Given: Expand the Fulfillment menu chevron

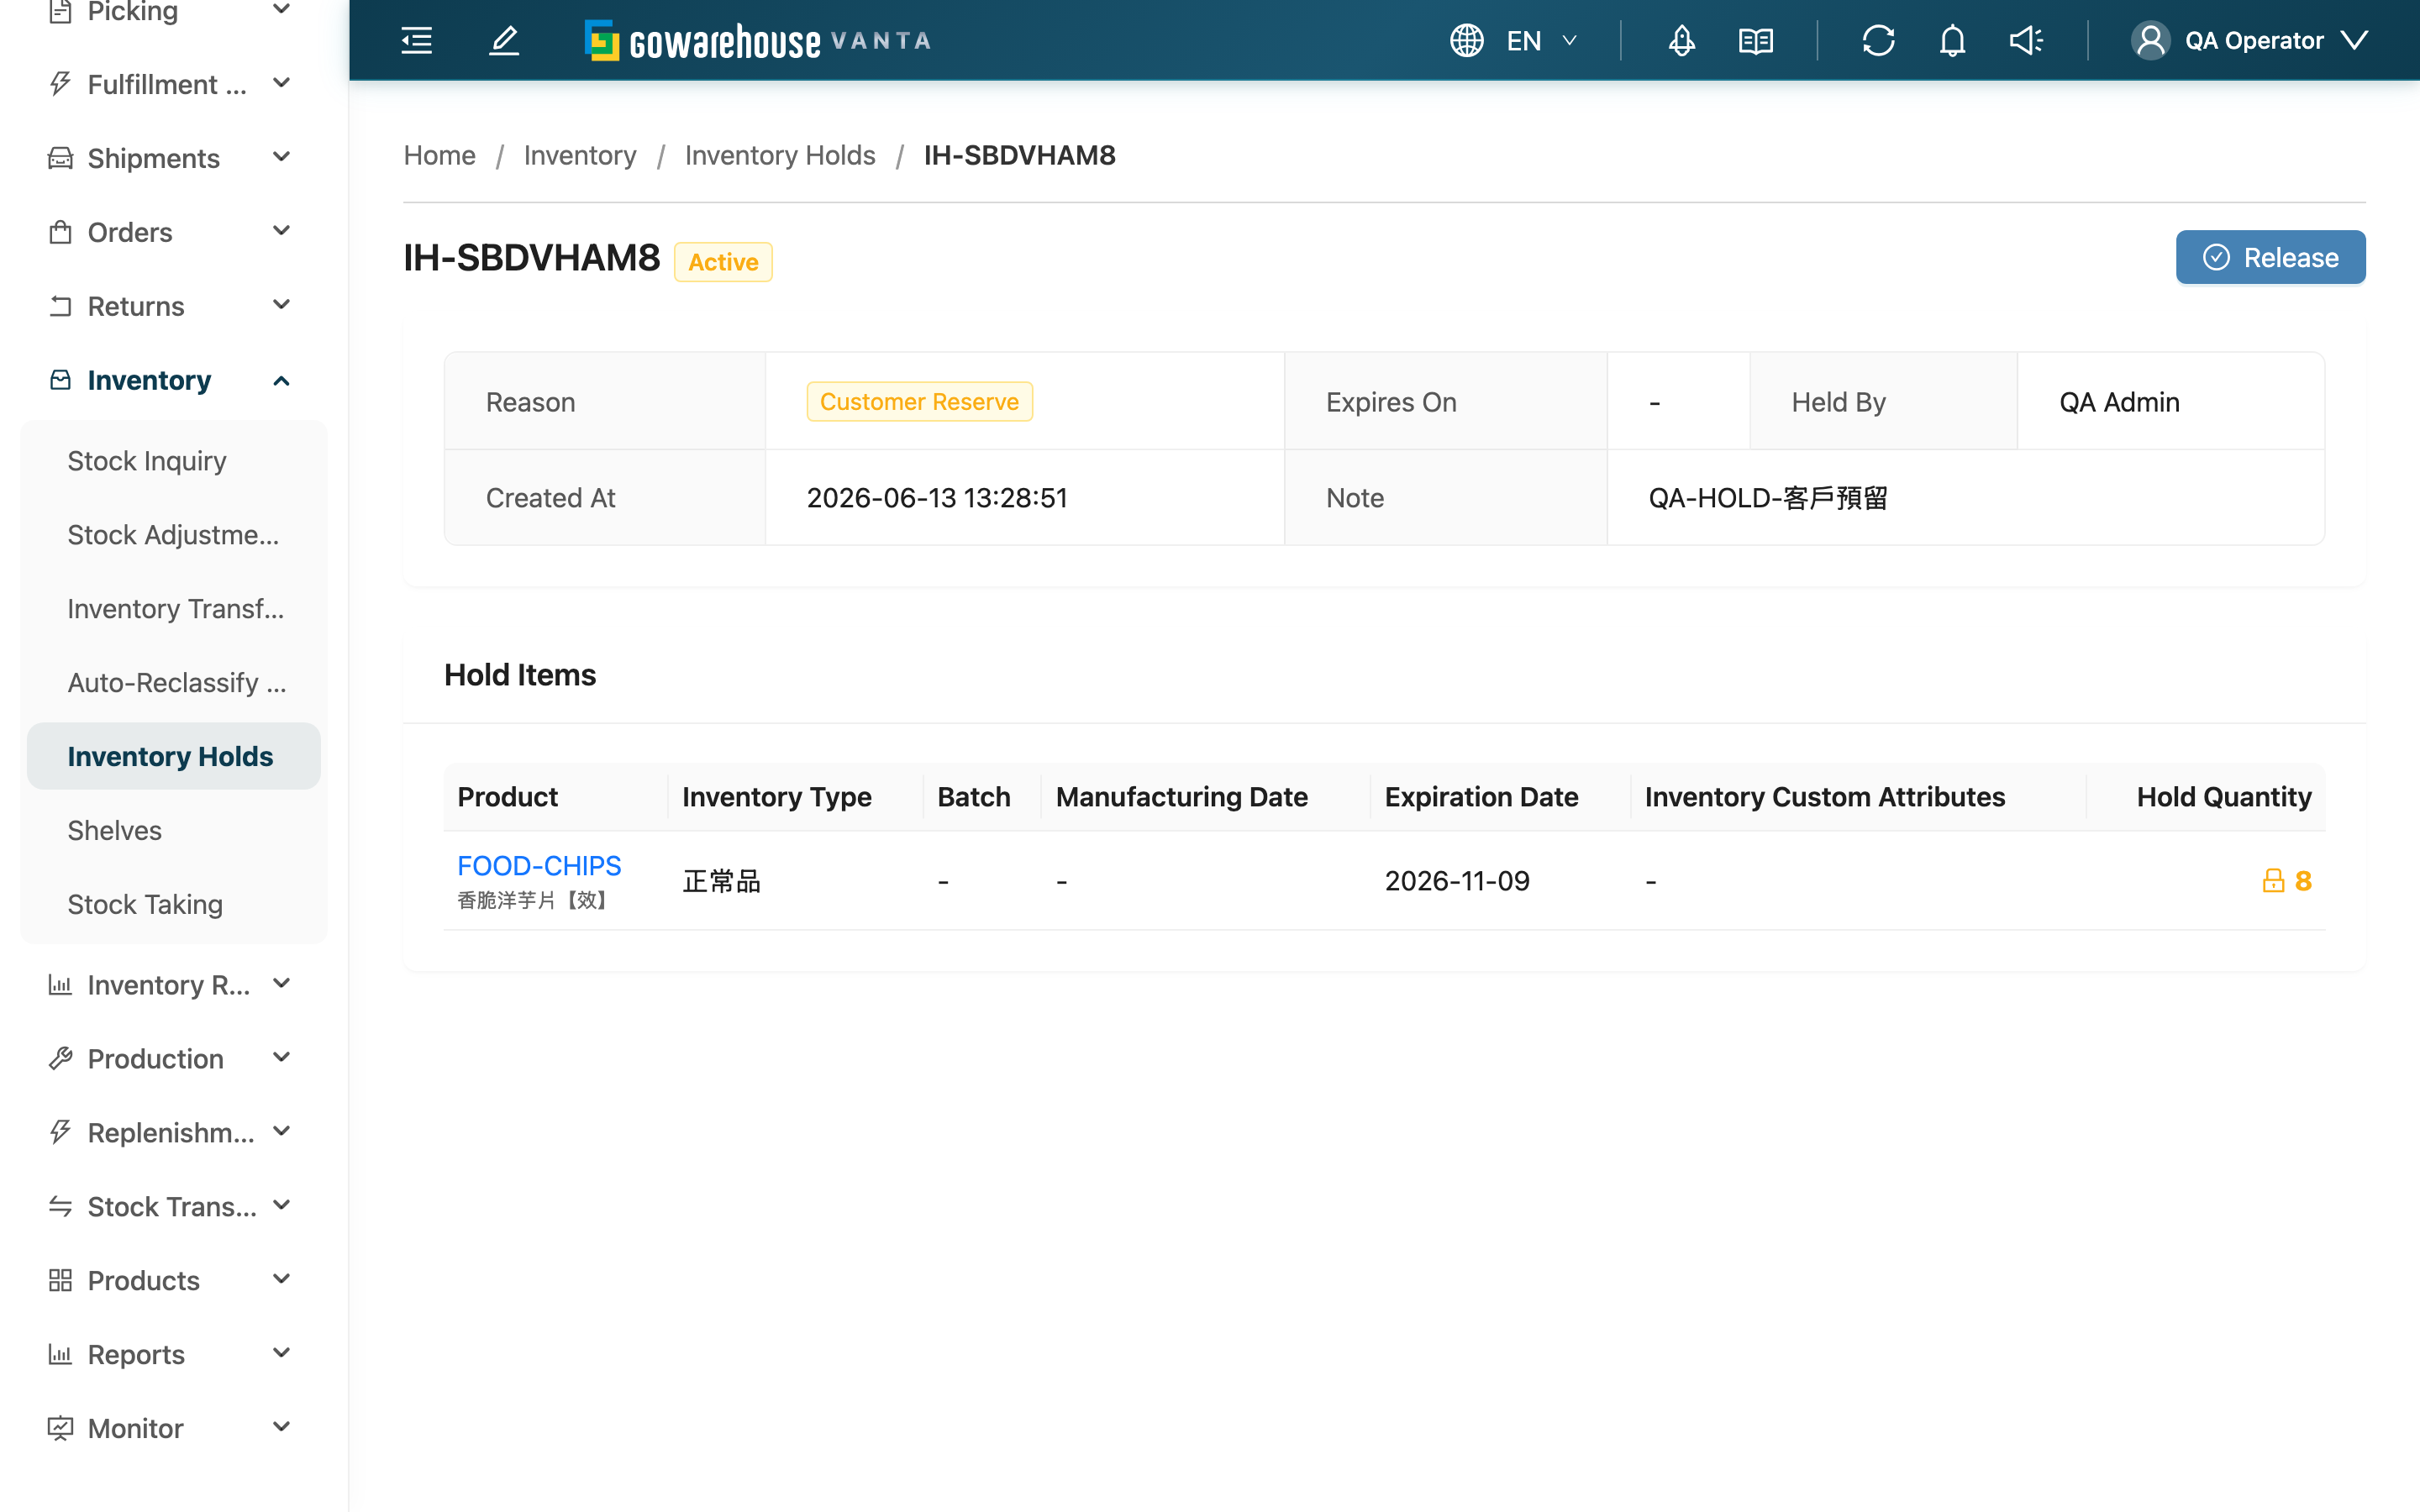Looking at the screenshot, I should coord(281,83).
